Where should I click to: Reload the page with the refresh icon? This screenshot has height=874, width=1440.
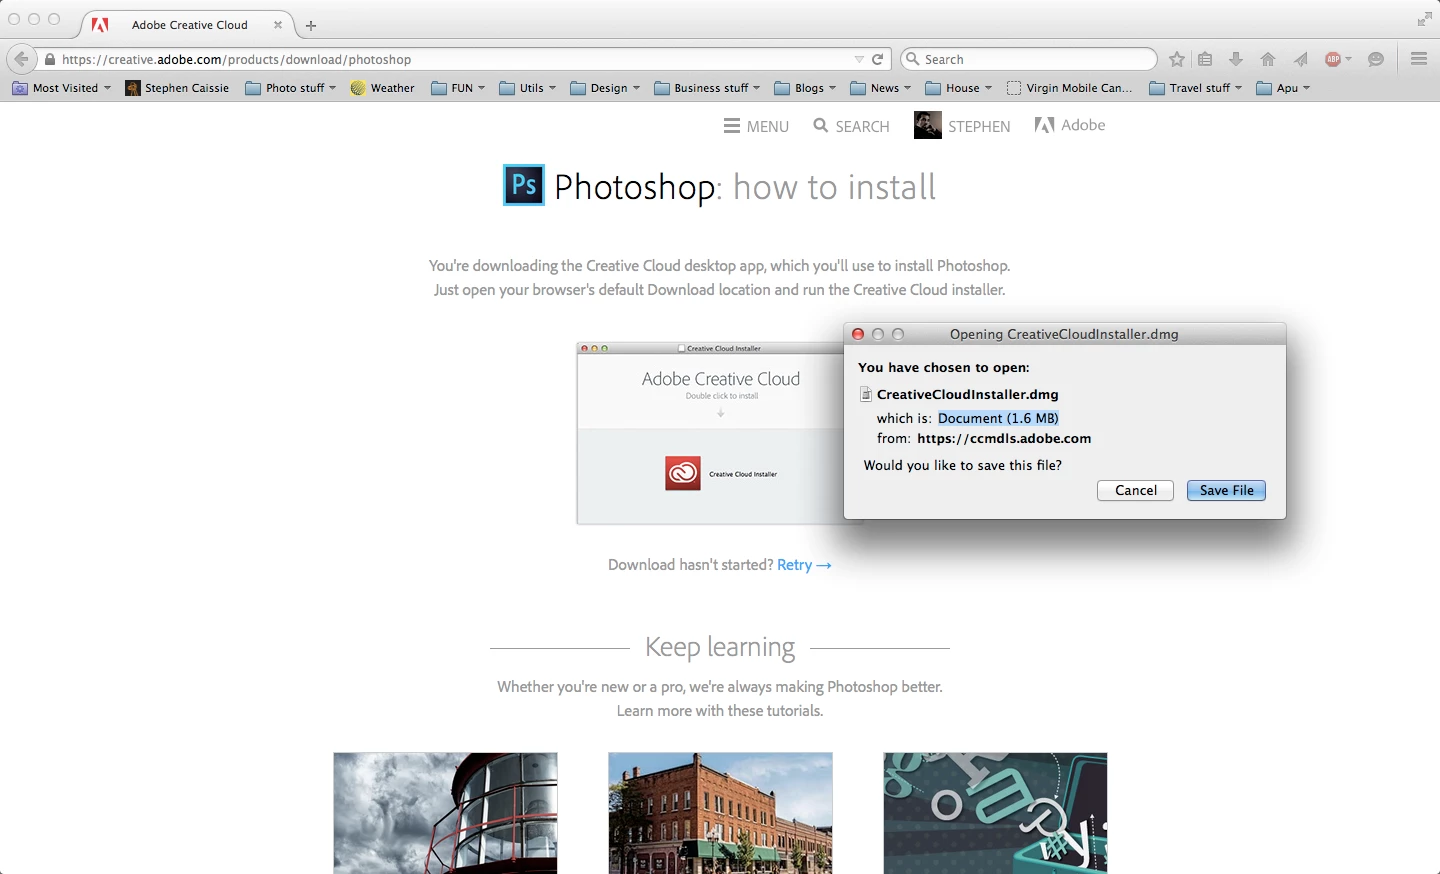878,59
